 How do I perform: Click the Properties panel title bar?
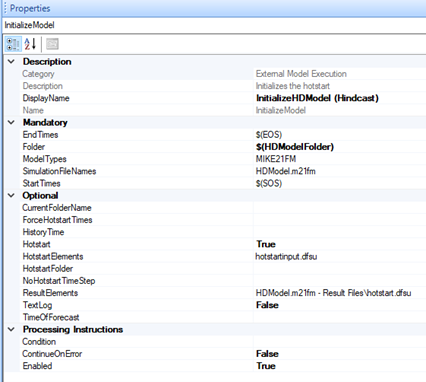pyautogui.click(x=214, y=8)
